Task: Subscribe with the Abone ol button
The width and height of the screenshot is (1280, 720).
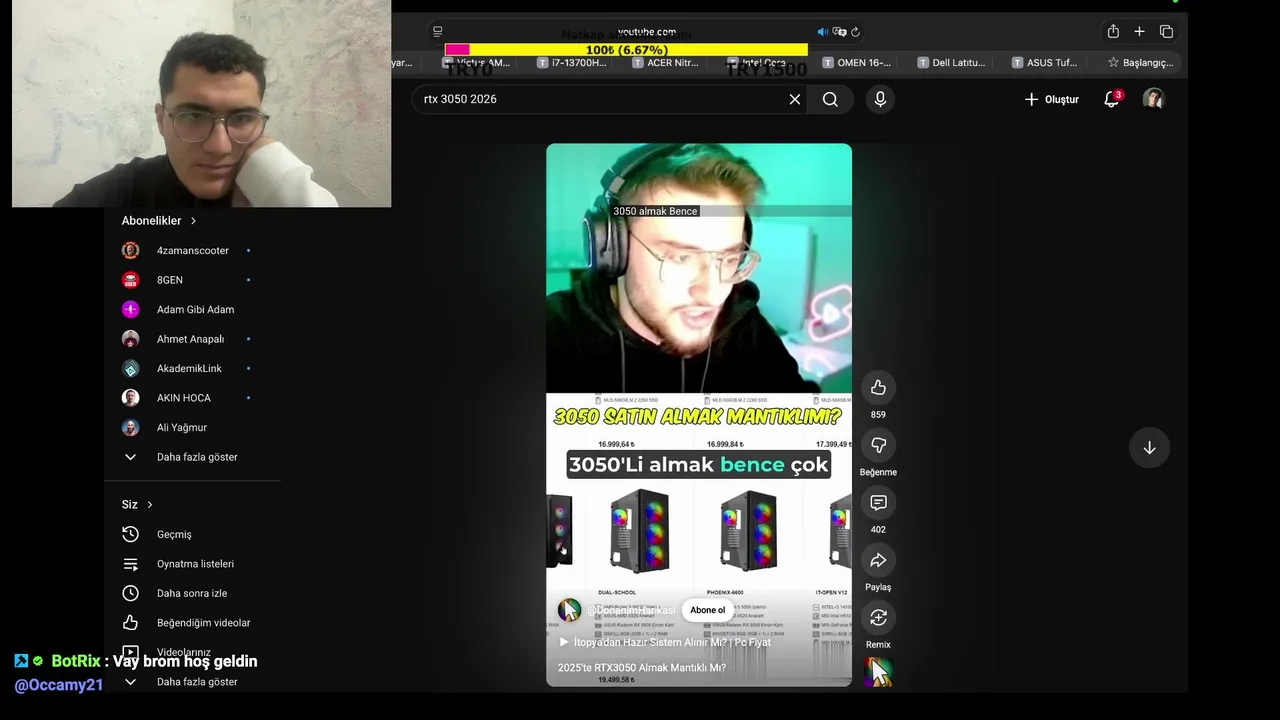Action: tap(707, 610)
